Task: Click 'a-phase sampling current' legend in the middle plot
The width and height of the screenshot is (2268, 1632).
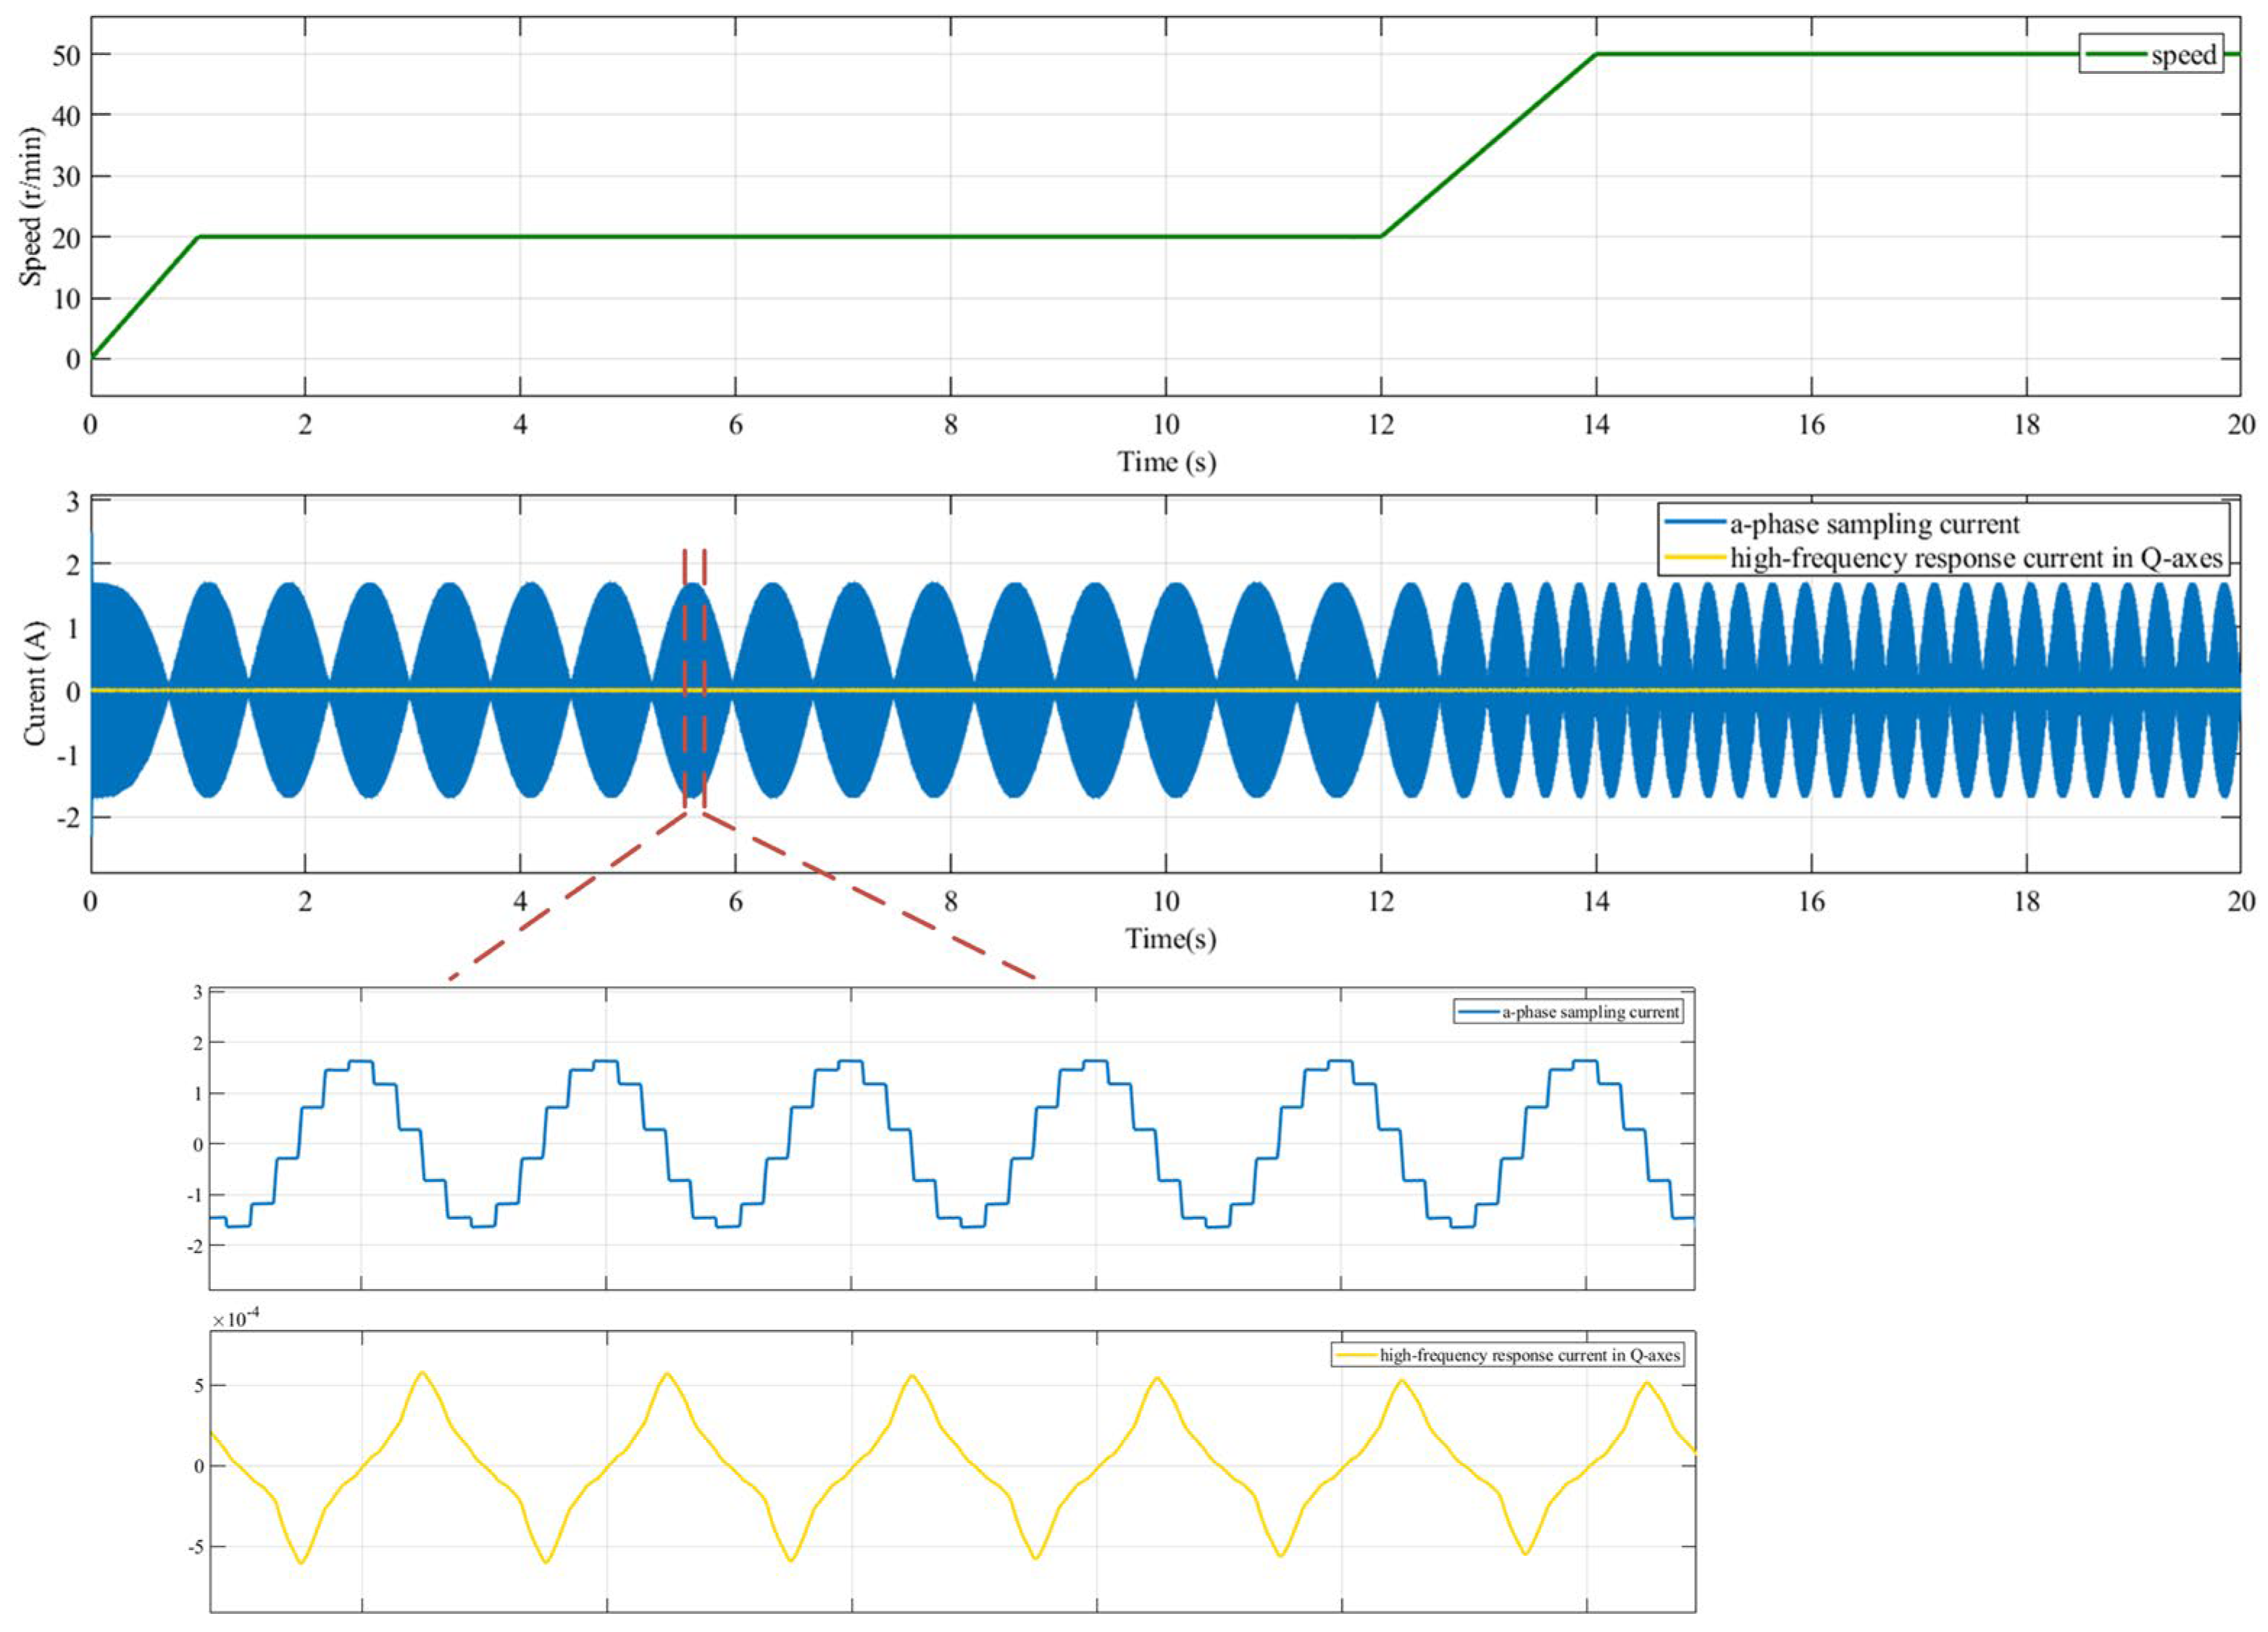Action: 1874,524
